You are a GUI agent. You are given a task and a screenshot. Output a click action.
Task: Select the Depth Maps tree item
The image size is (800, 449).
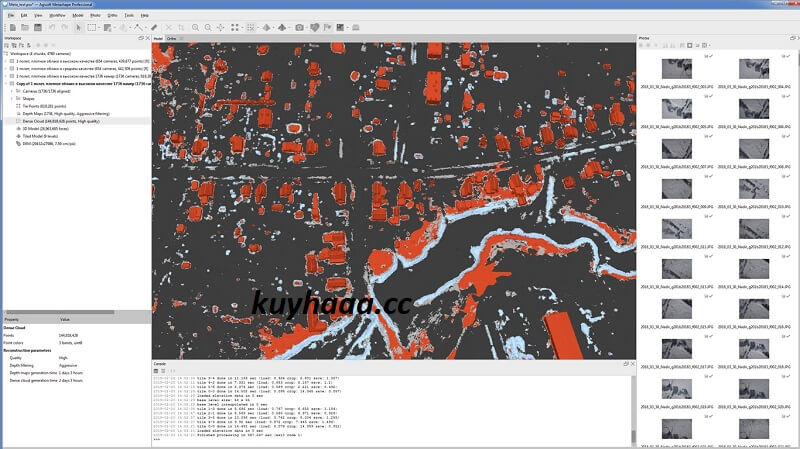click(x=66, y=114)
